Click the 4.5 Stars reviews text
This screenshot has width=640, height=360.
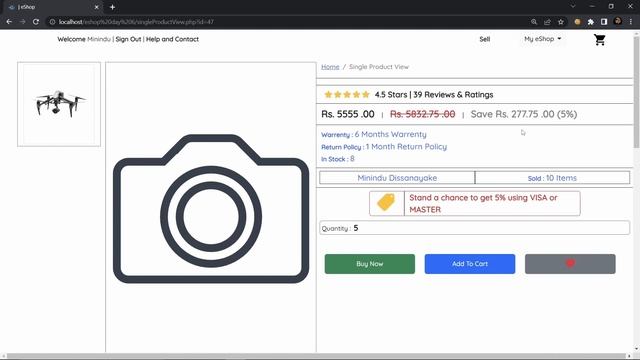click(x=434, y=95)
